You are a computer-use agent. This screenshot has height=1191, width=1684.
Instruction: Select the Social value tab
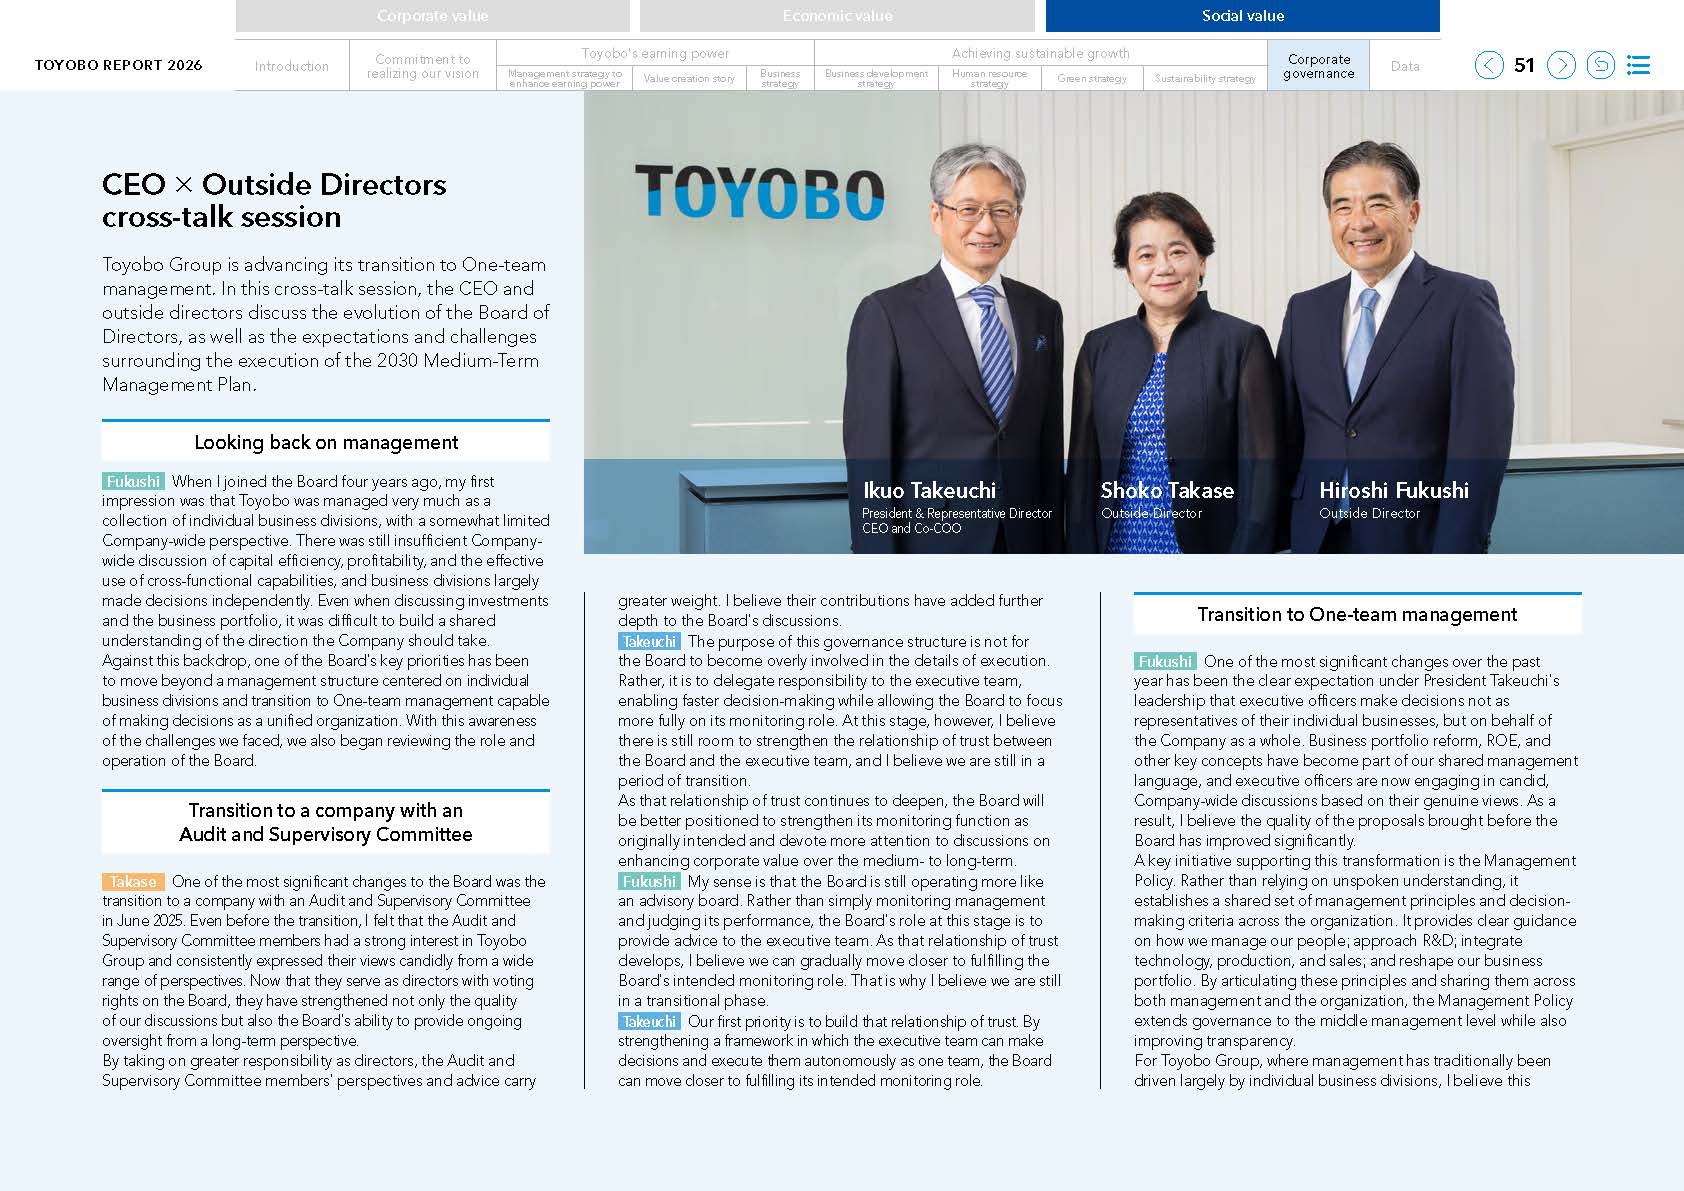coord(1242,15)
